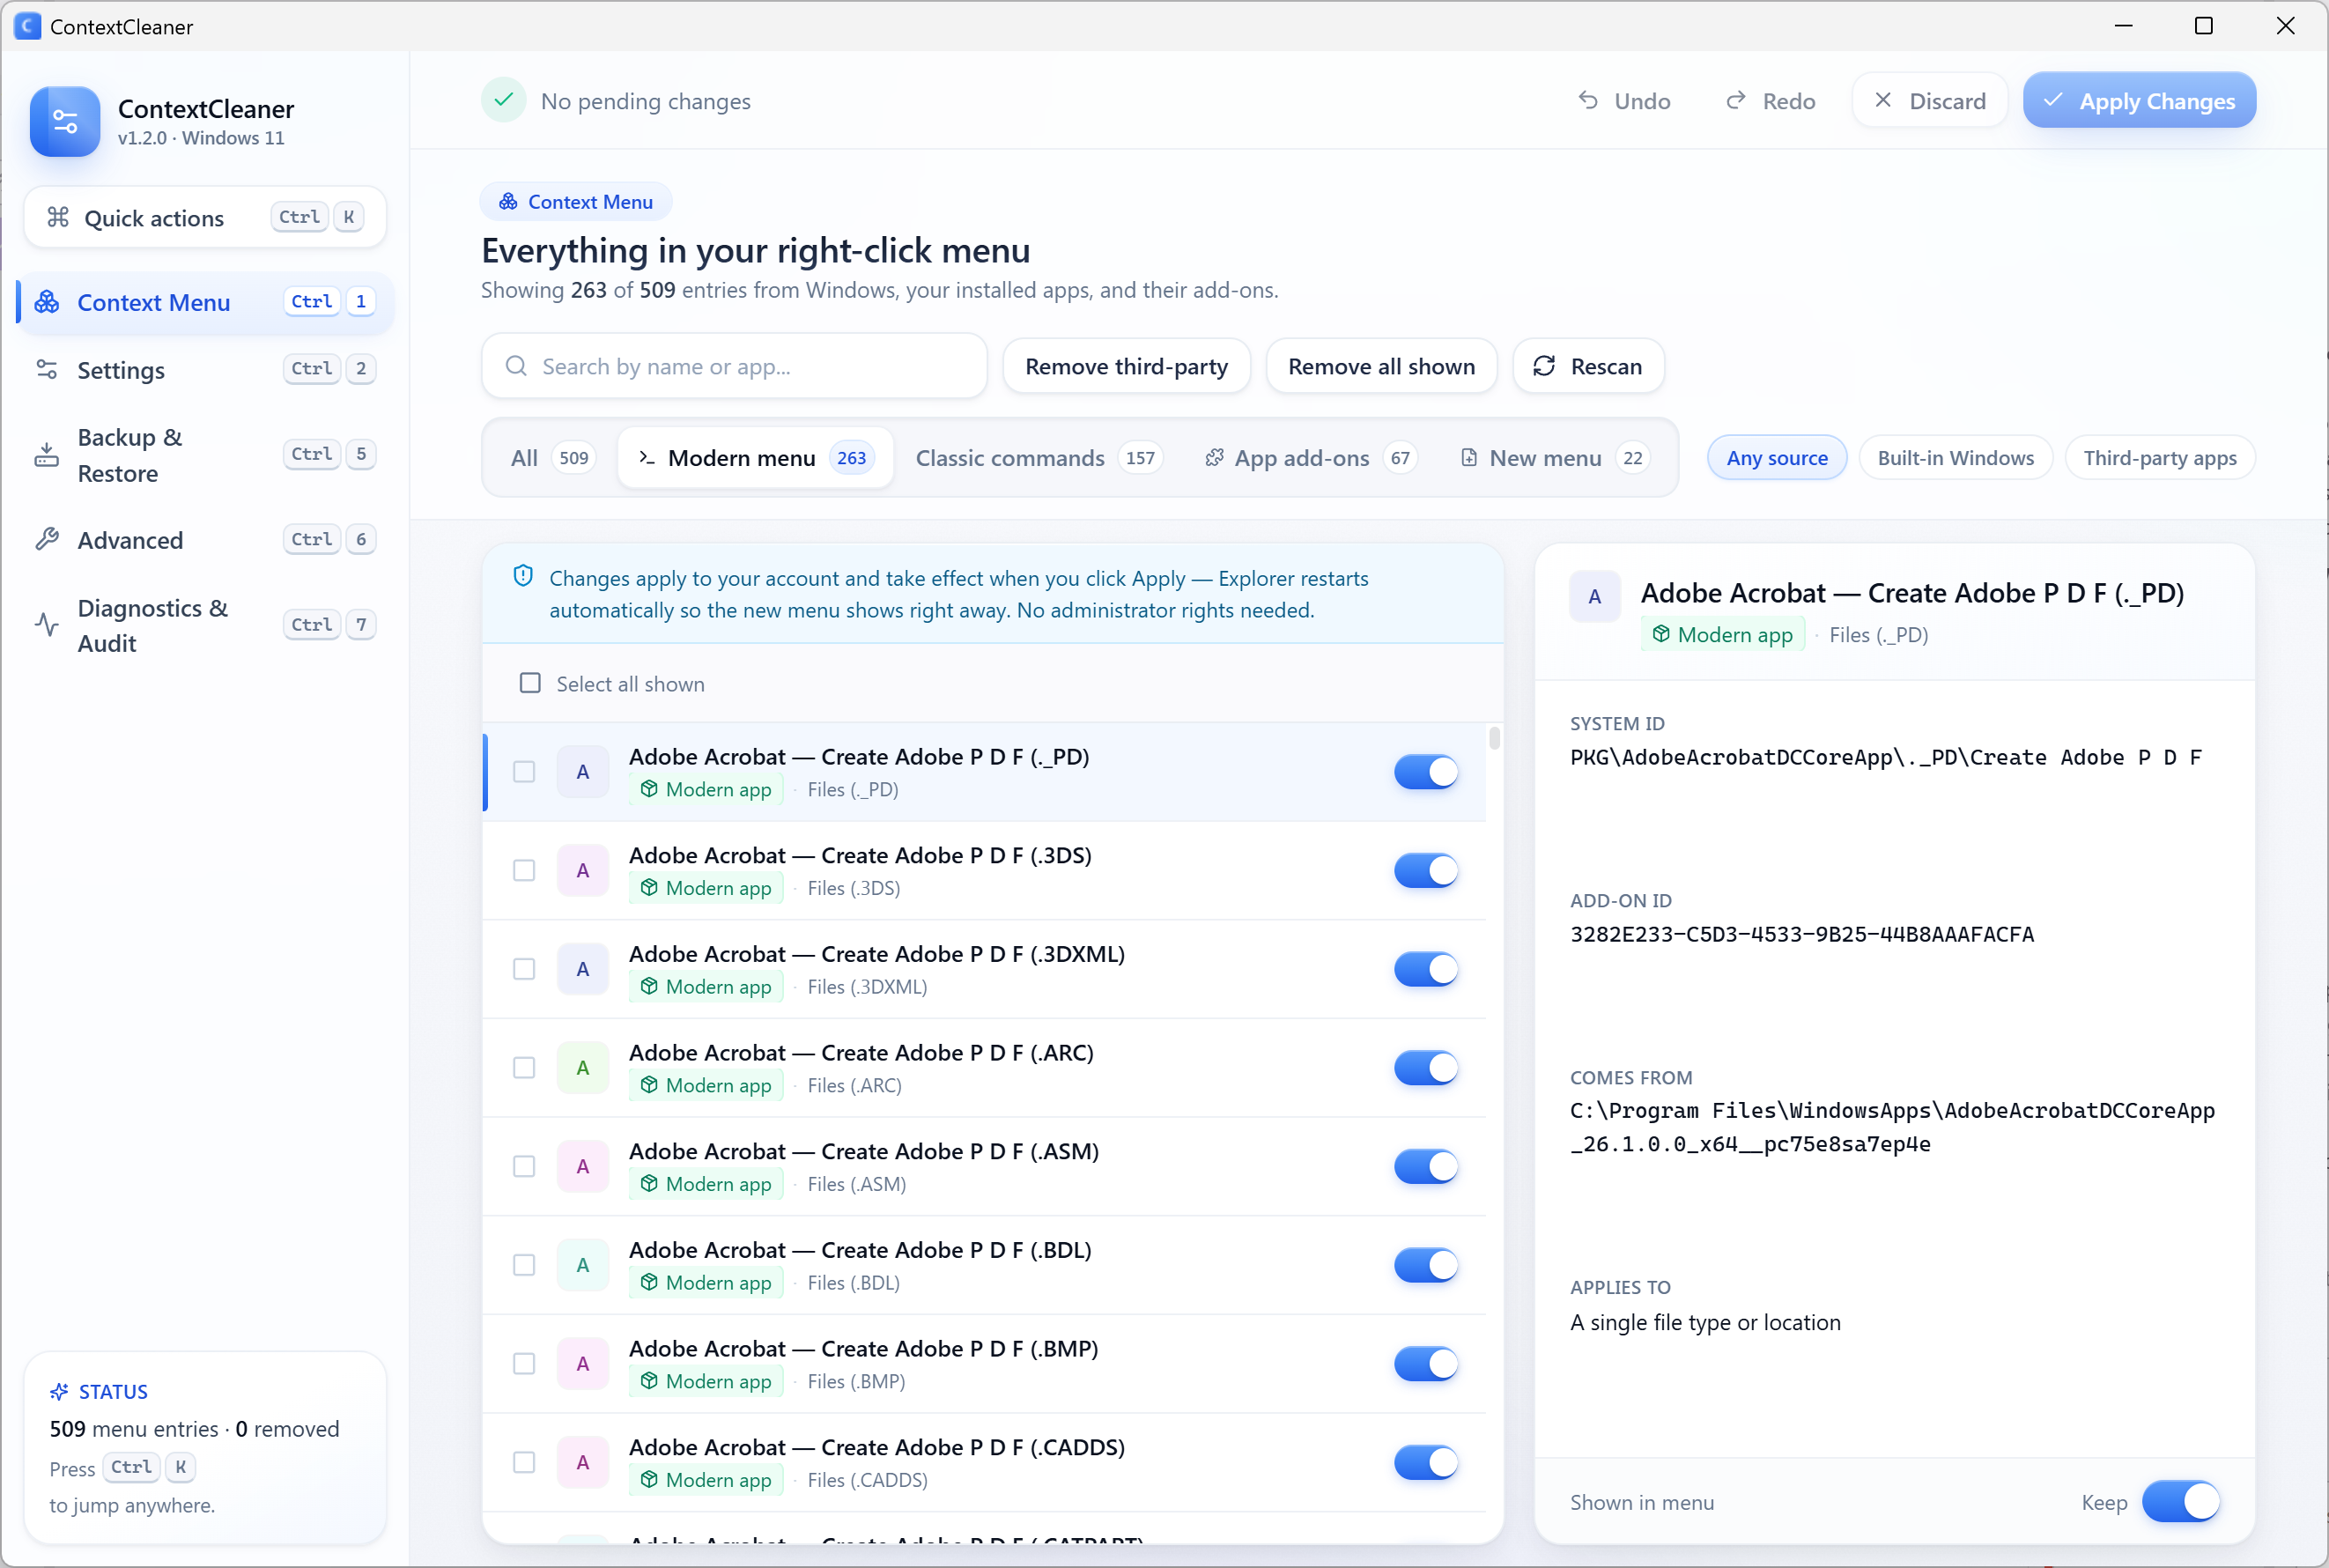Click the Modern menu terminal icon
This screenshot has height=1568, width=2329.
tap(647, 458)
